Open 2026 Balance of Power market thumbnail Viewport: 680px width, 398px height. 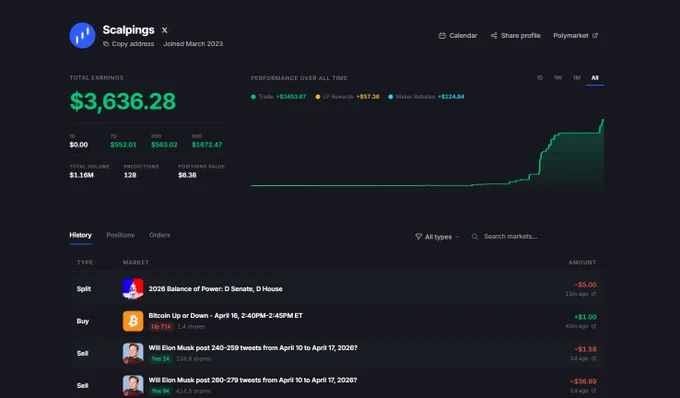pyautogui.click(x=133, y=289)
